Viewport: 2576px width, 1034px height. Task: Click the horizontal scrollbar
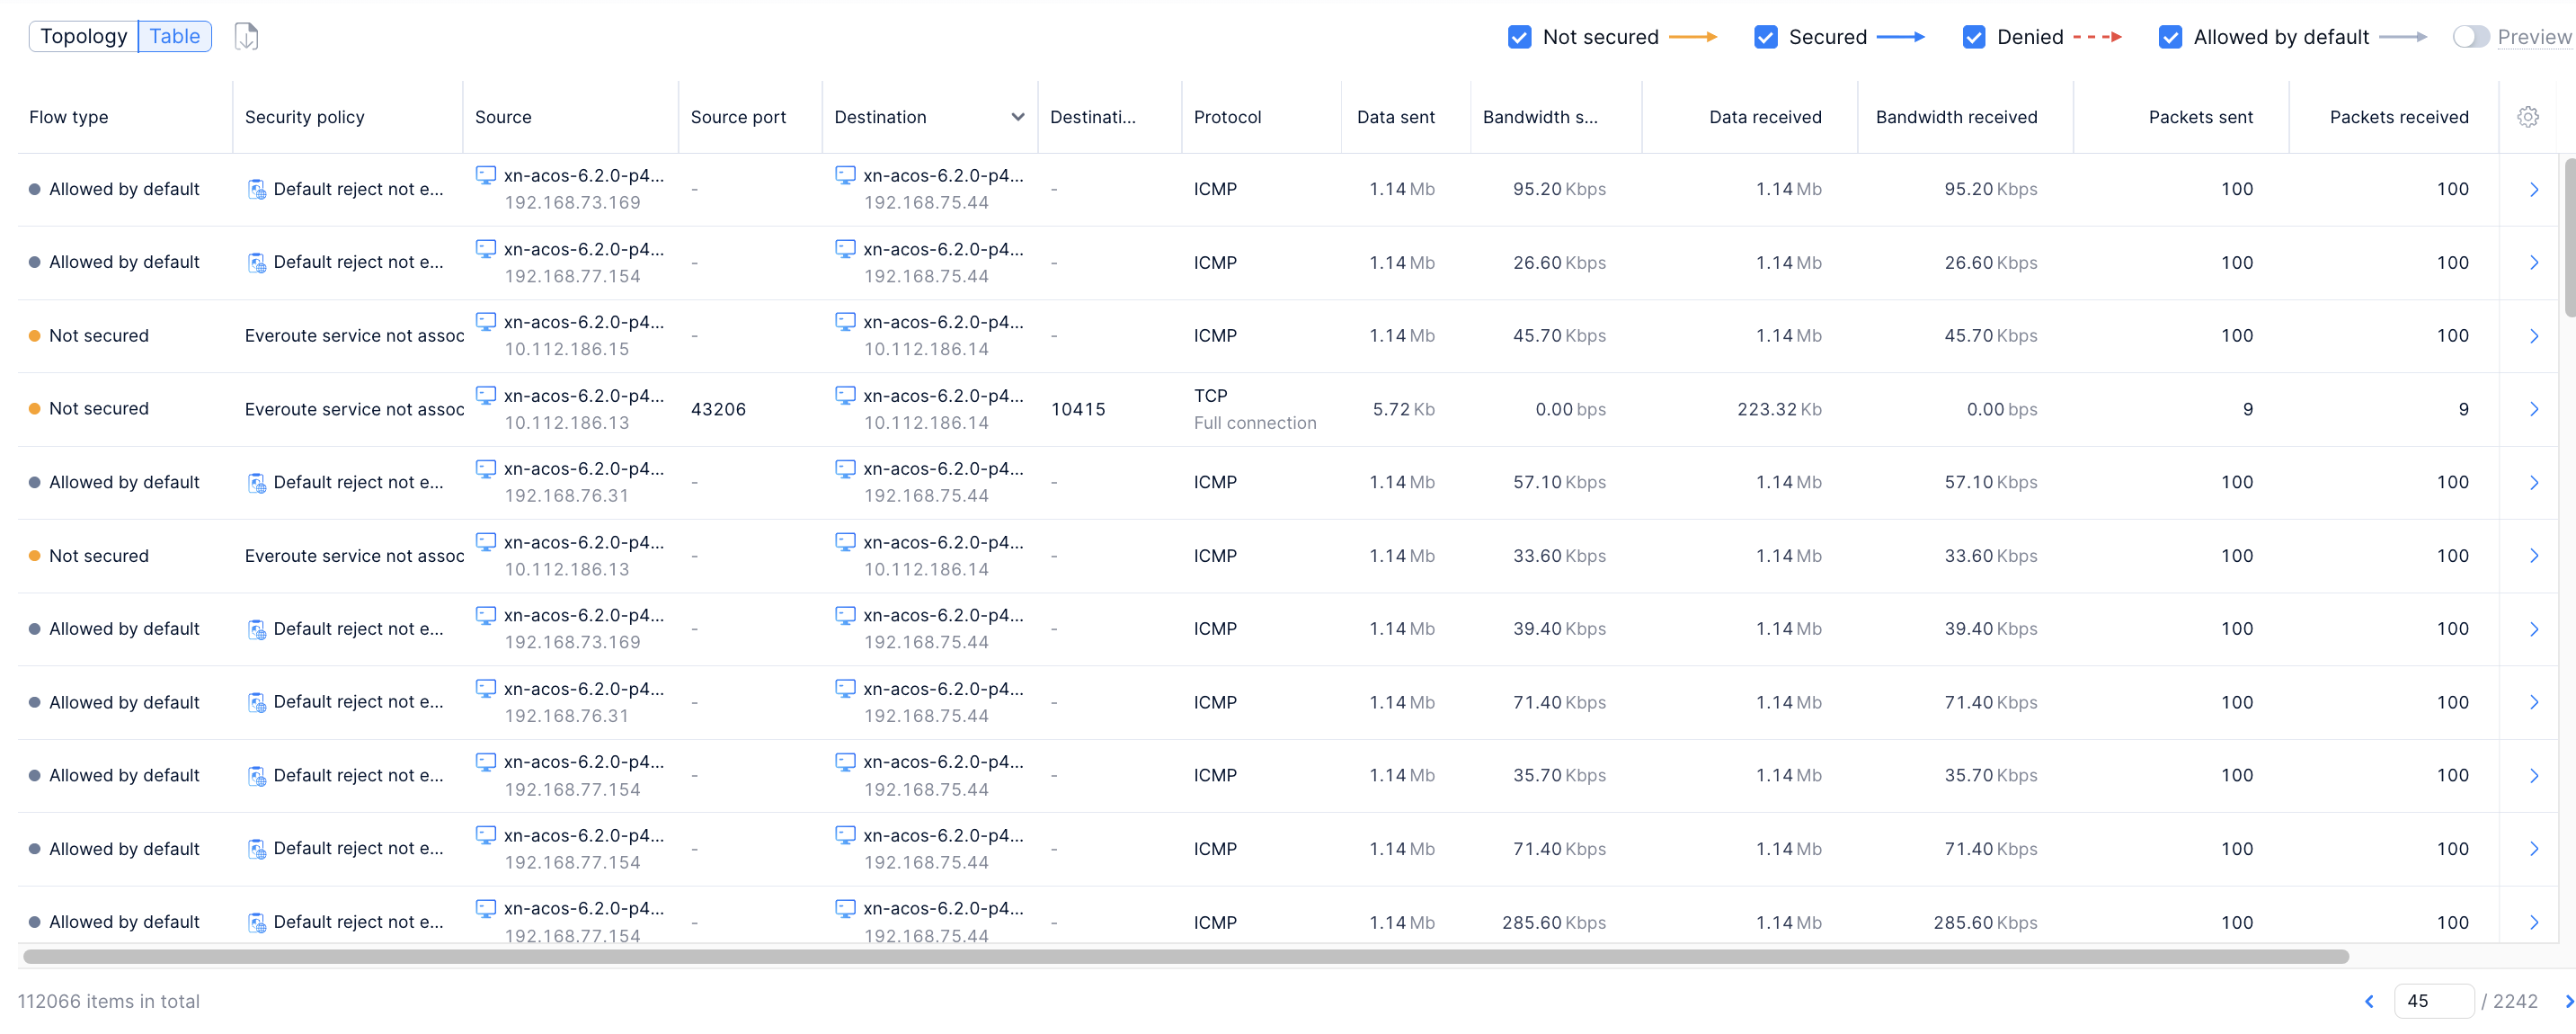coord(1185,956)
